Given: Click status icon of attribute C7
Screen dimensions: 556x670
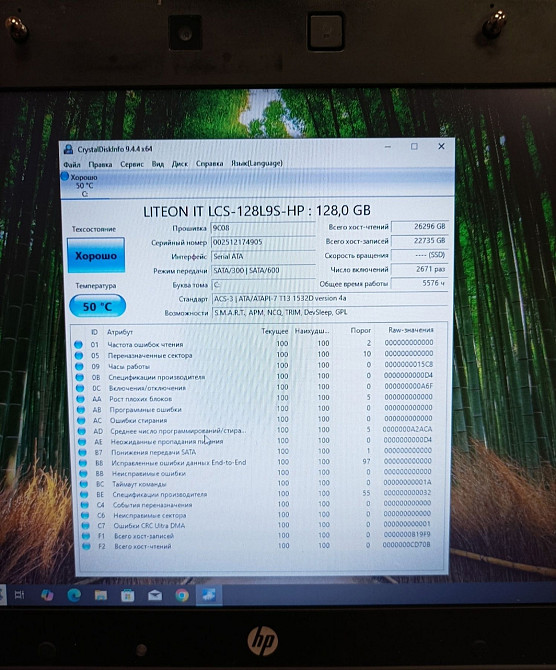Looking at the screenshot, I should [x=85, y=526].
